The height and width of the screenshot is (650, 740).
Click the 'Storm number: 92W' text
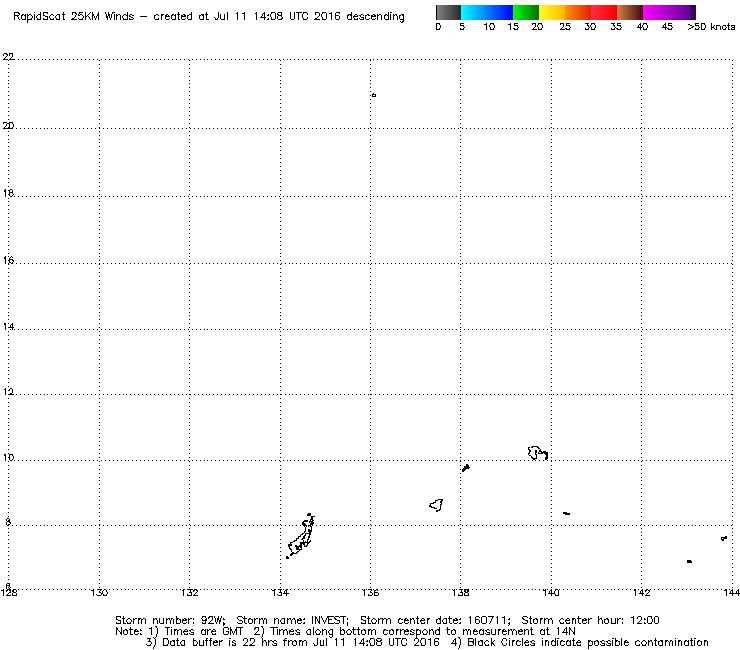[170, 620]
